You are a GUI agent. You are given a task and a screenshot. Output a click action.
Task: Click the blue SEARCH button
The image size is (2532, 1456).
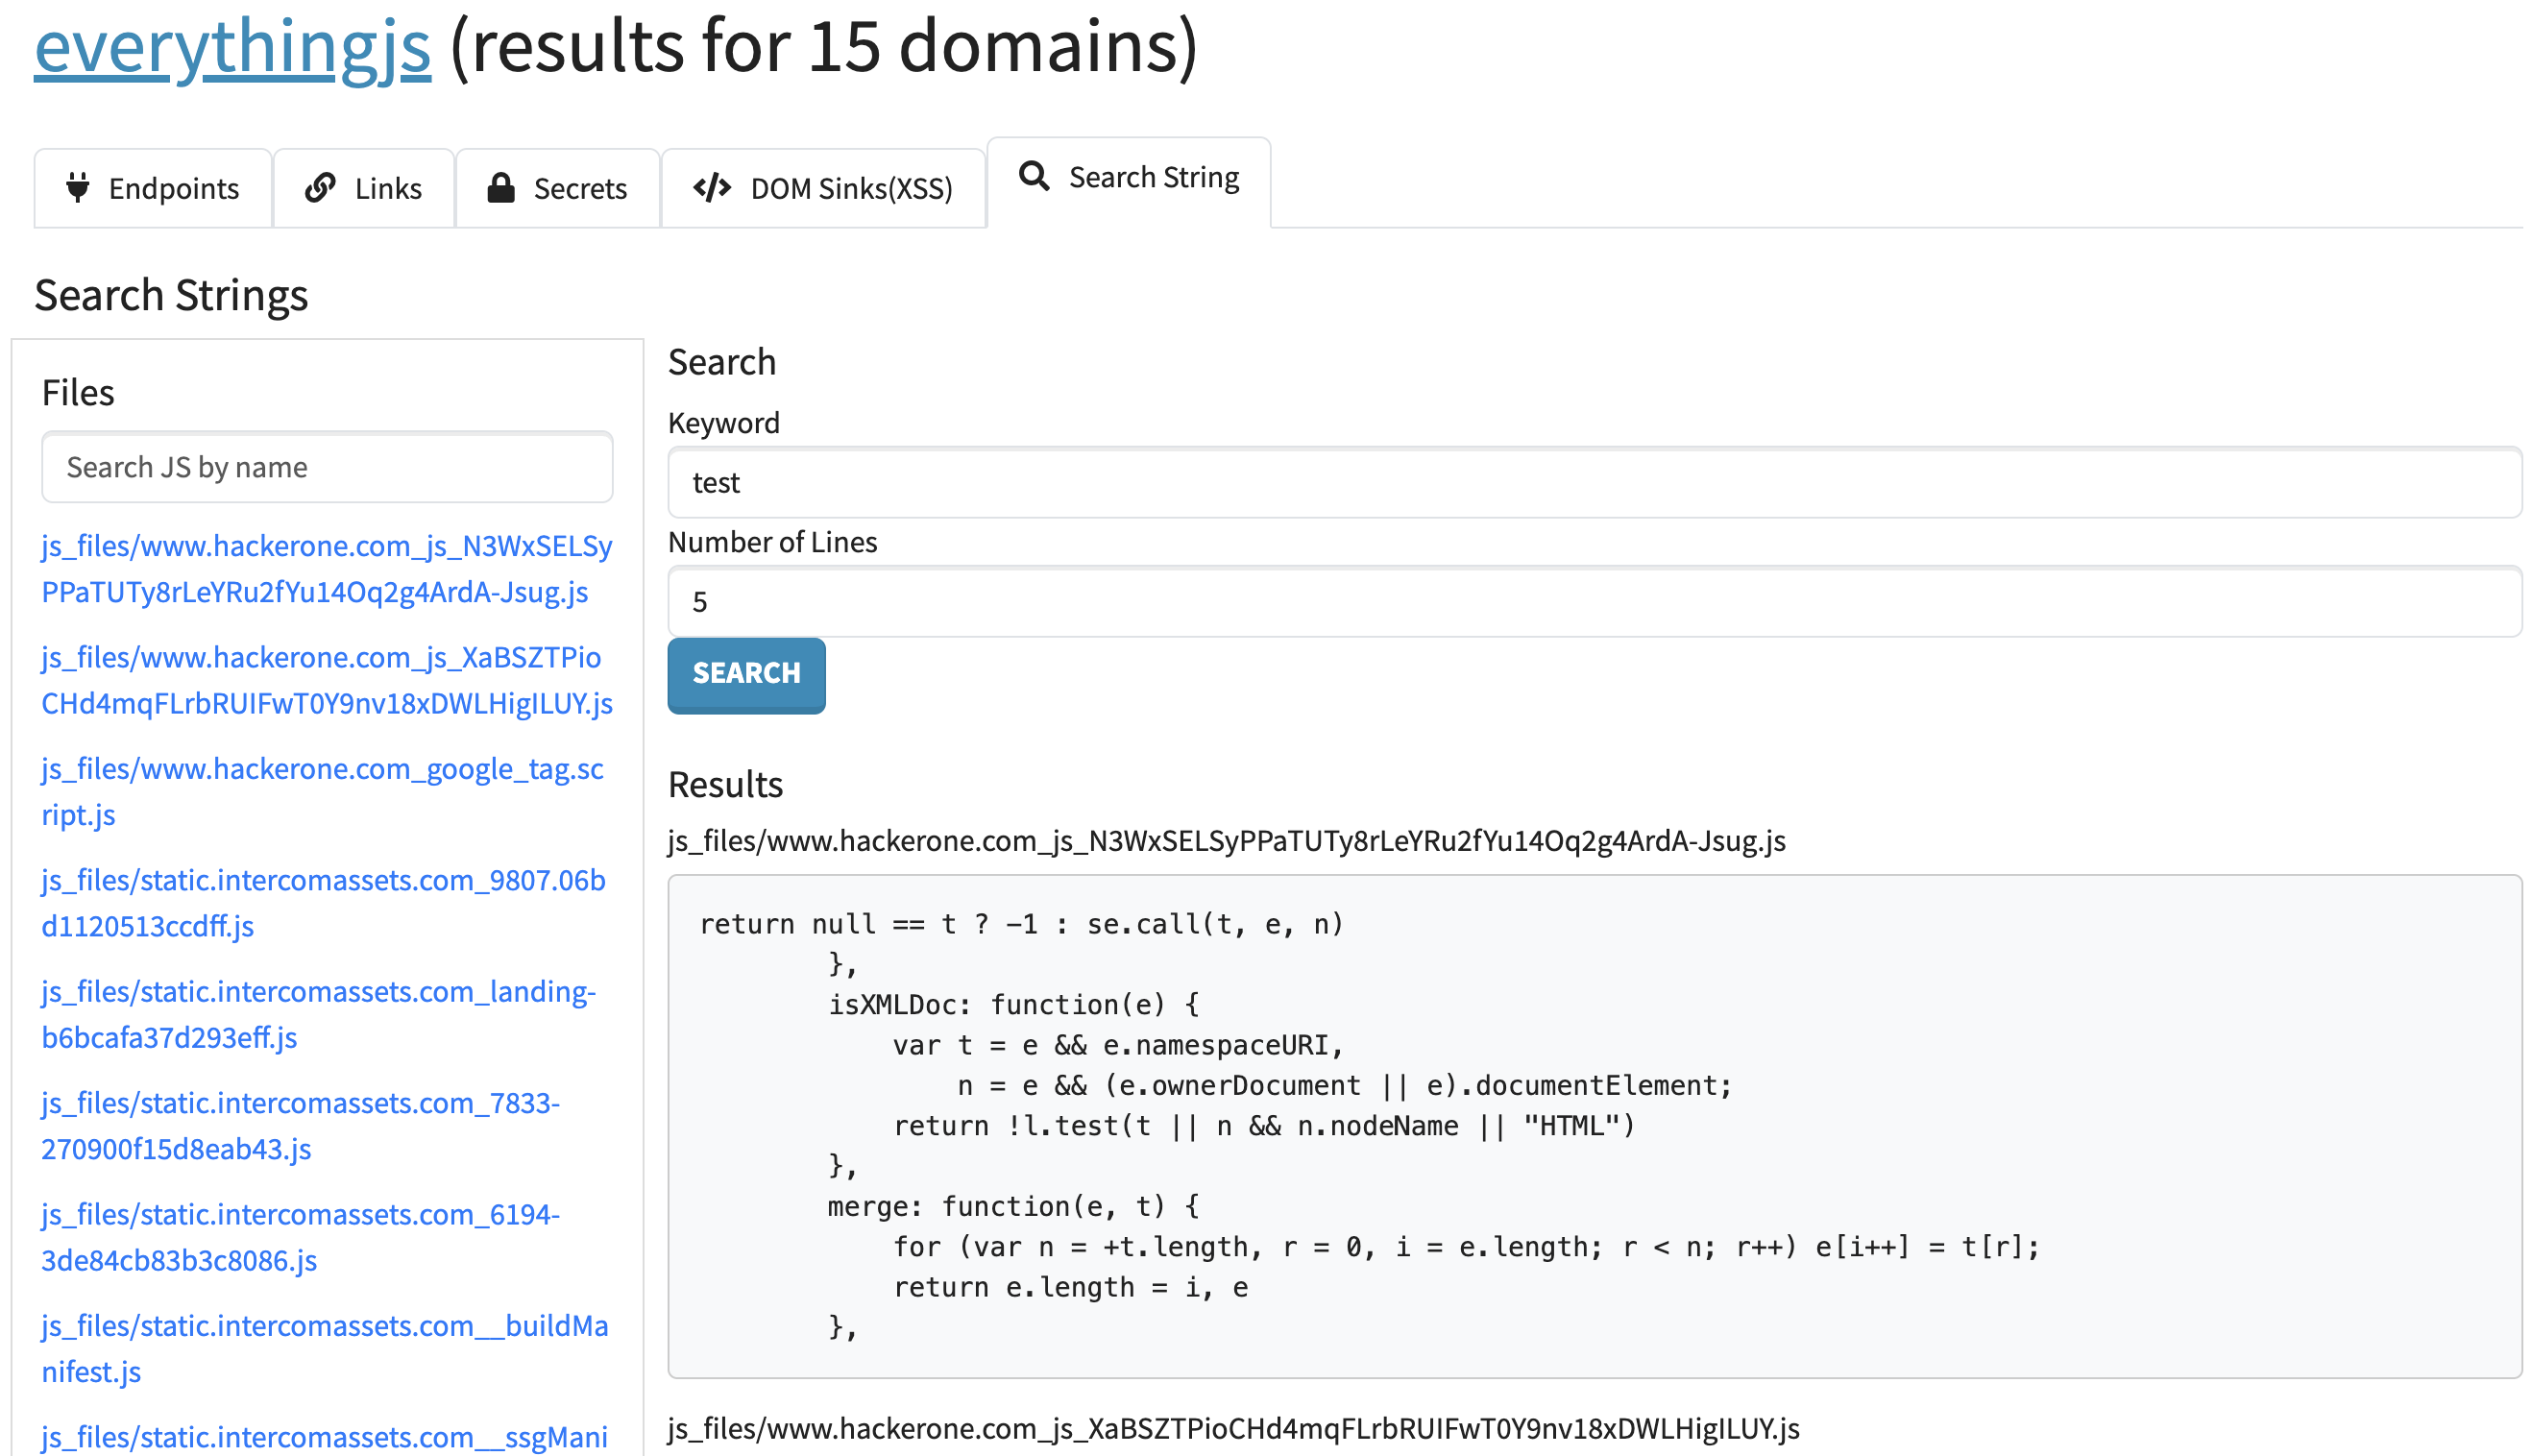click(747, 675)
